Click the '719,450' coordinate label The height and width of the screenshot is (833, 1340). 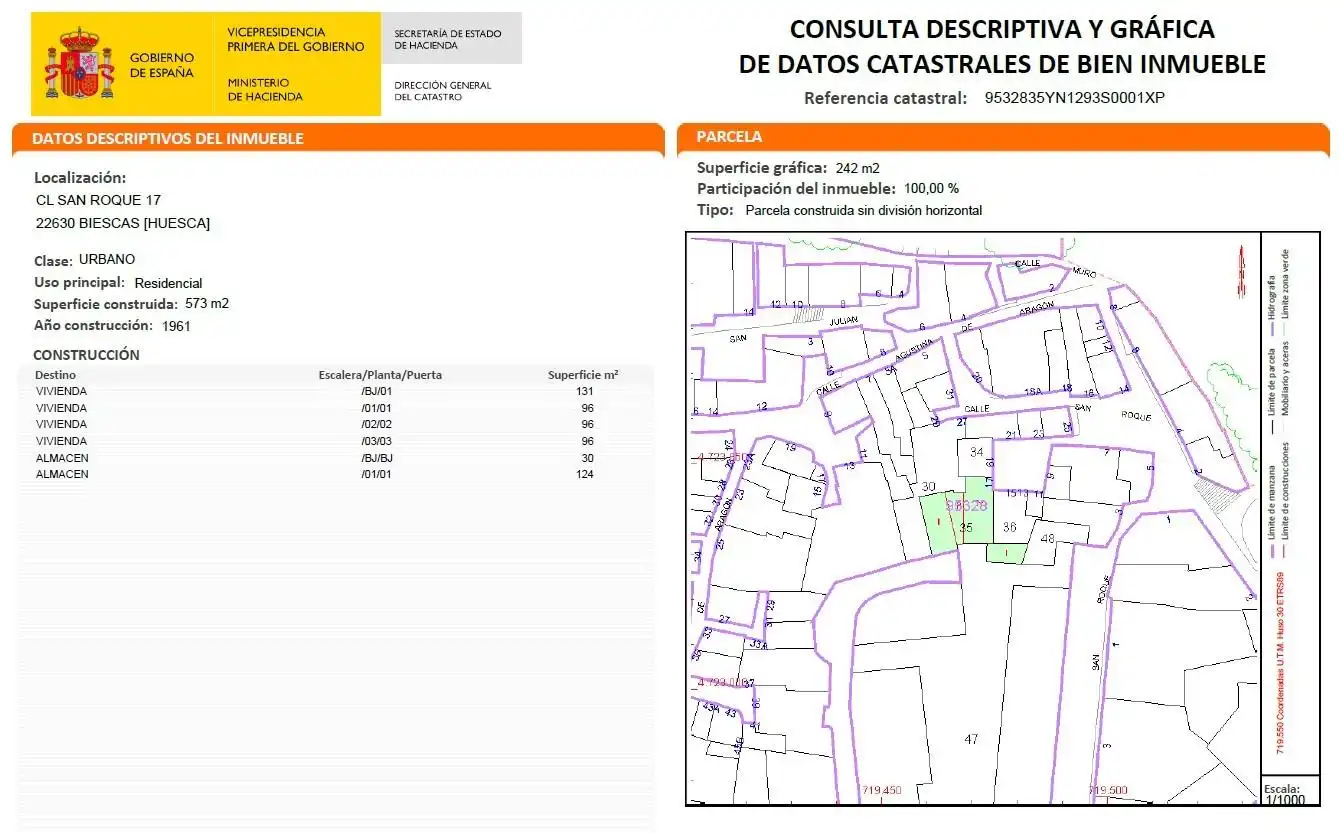[881, 791]
